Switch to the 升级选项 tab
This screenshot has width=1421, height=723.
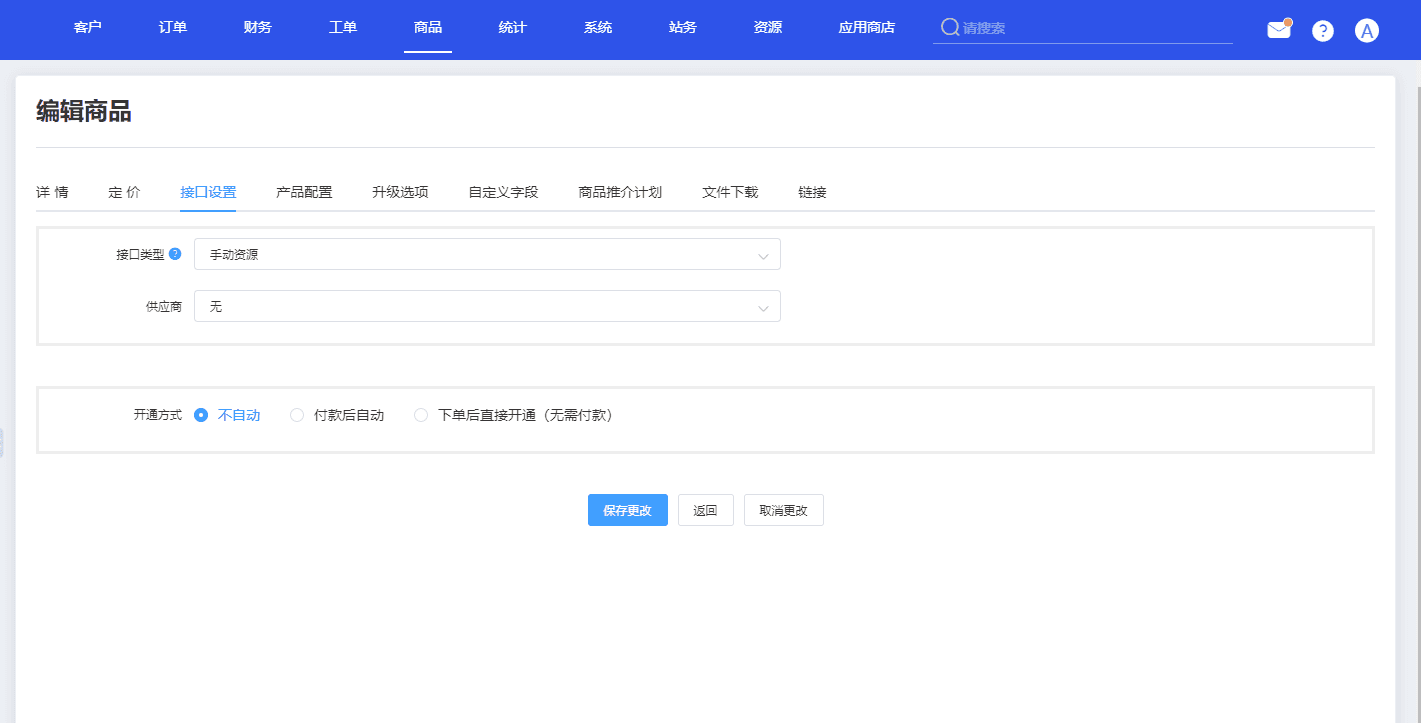[400, 192]
